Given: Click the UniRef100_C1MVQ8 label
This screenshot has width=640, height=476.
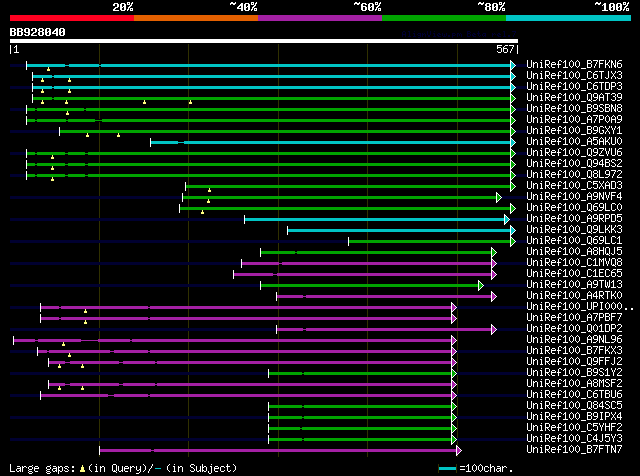Looking at the screenshot, I should 574,263.
